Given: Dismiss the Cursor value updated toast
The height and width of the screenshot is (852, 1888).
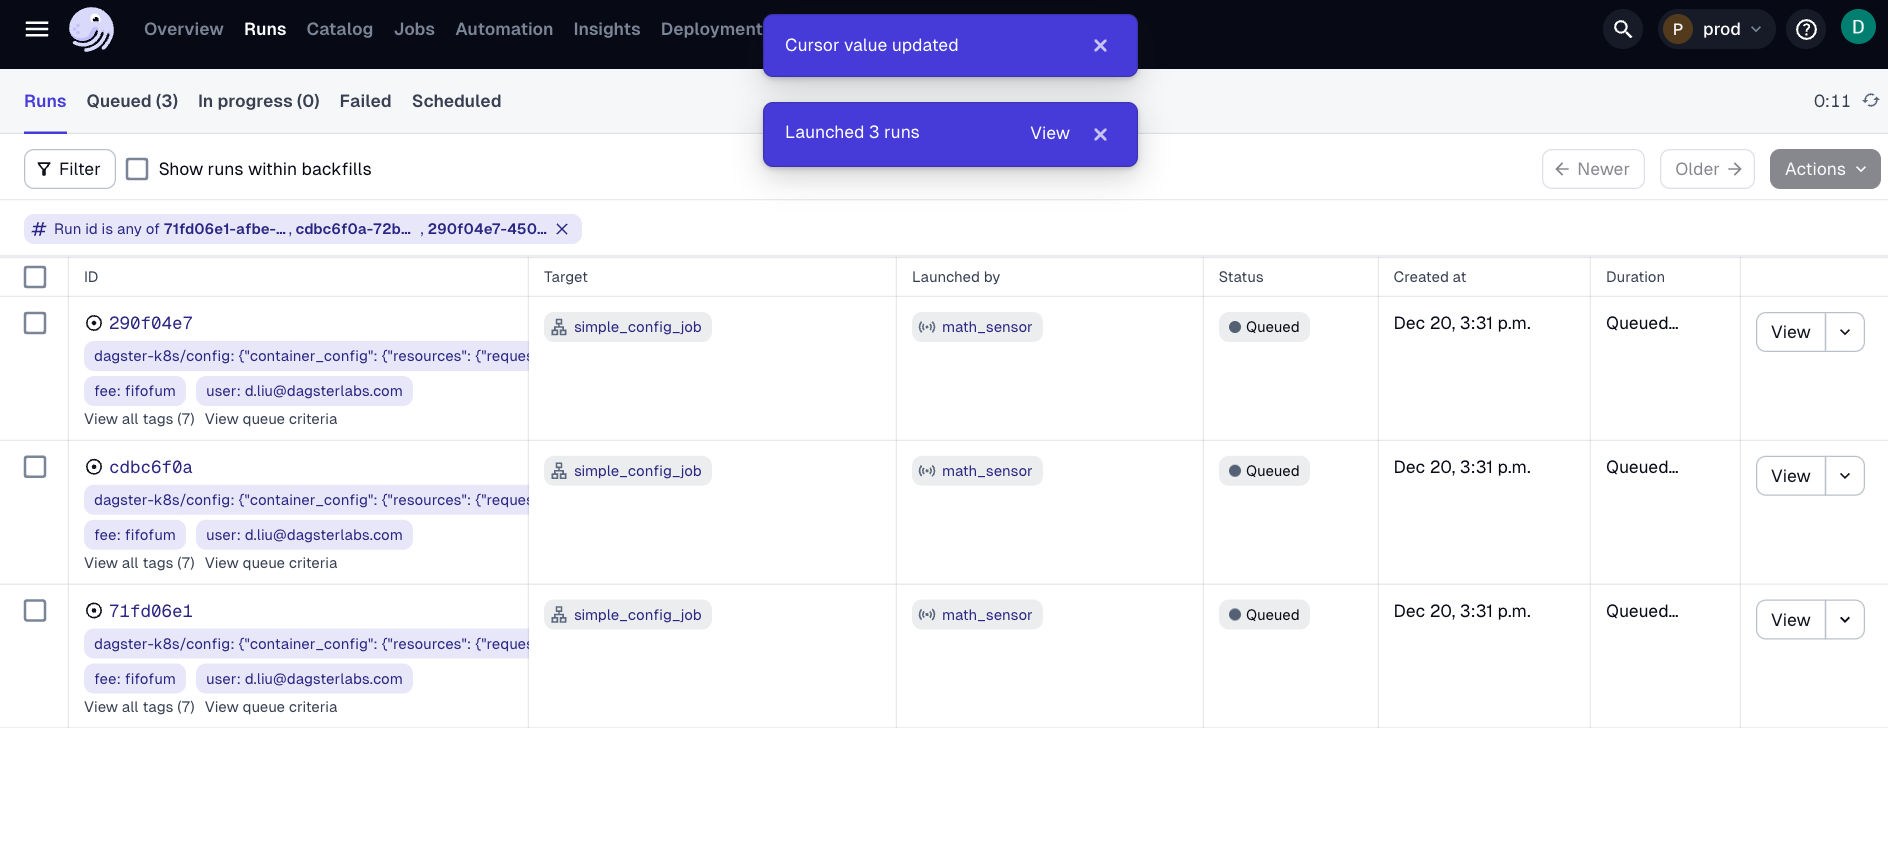Looking at the screenshot, I should click(x=1100, y=46).
